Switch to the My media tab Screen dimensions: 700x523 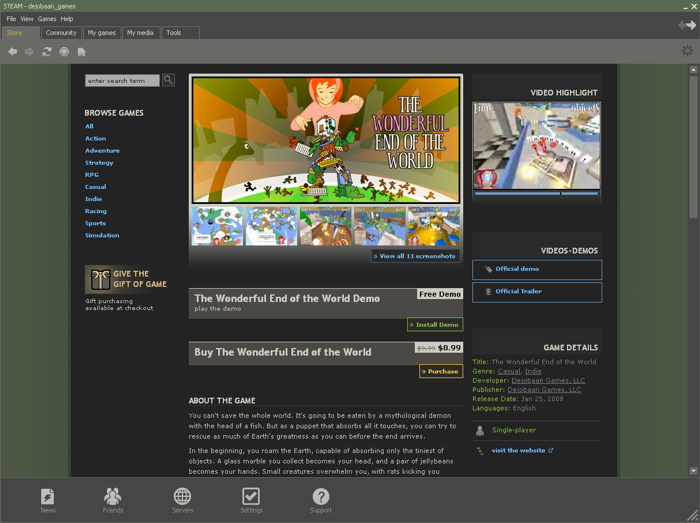(140, 33)
